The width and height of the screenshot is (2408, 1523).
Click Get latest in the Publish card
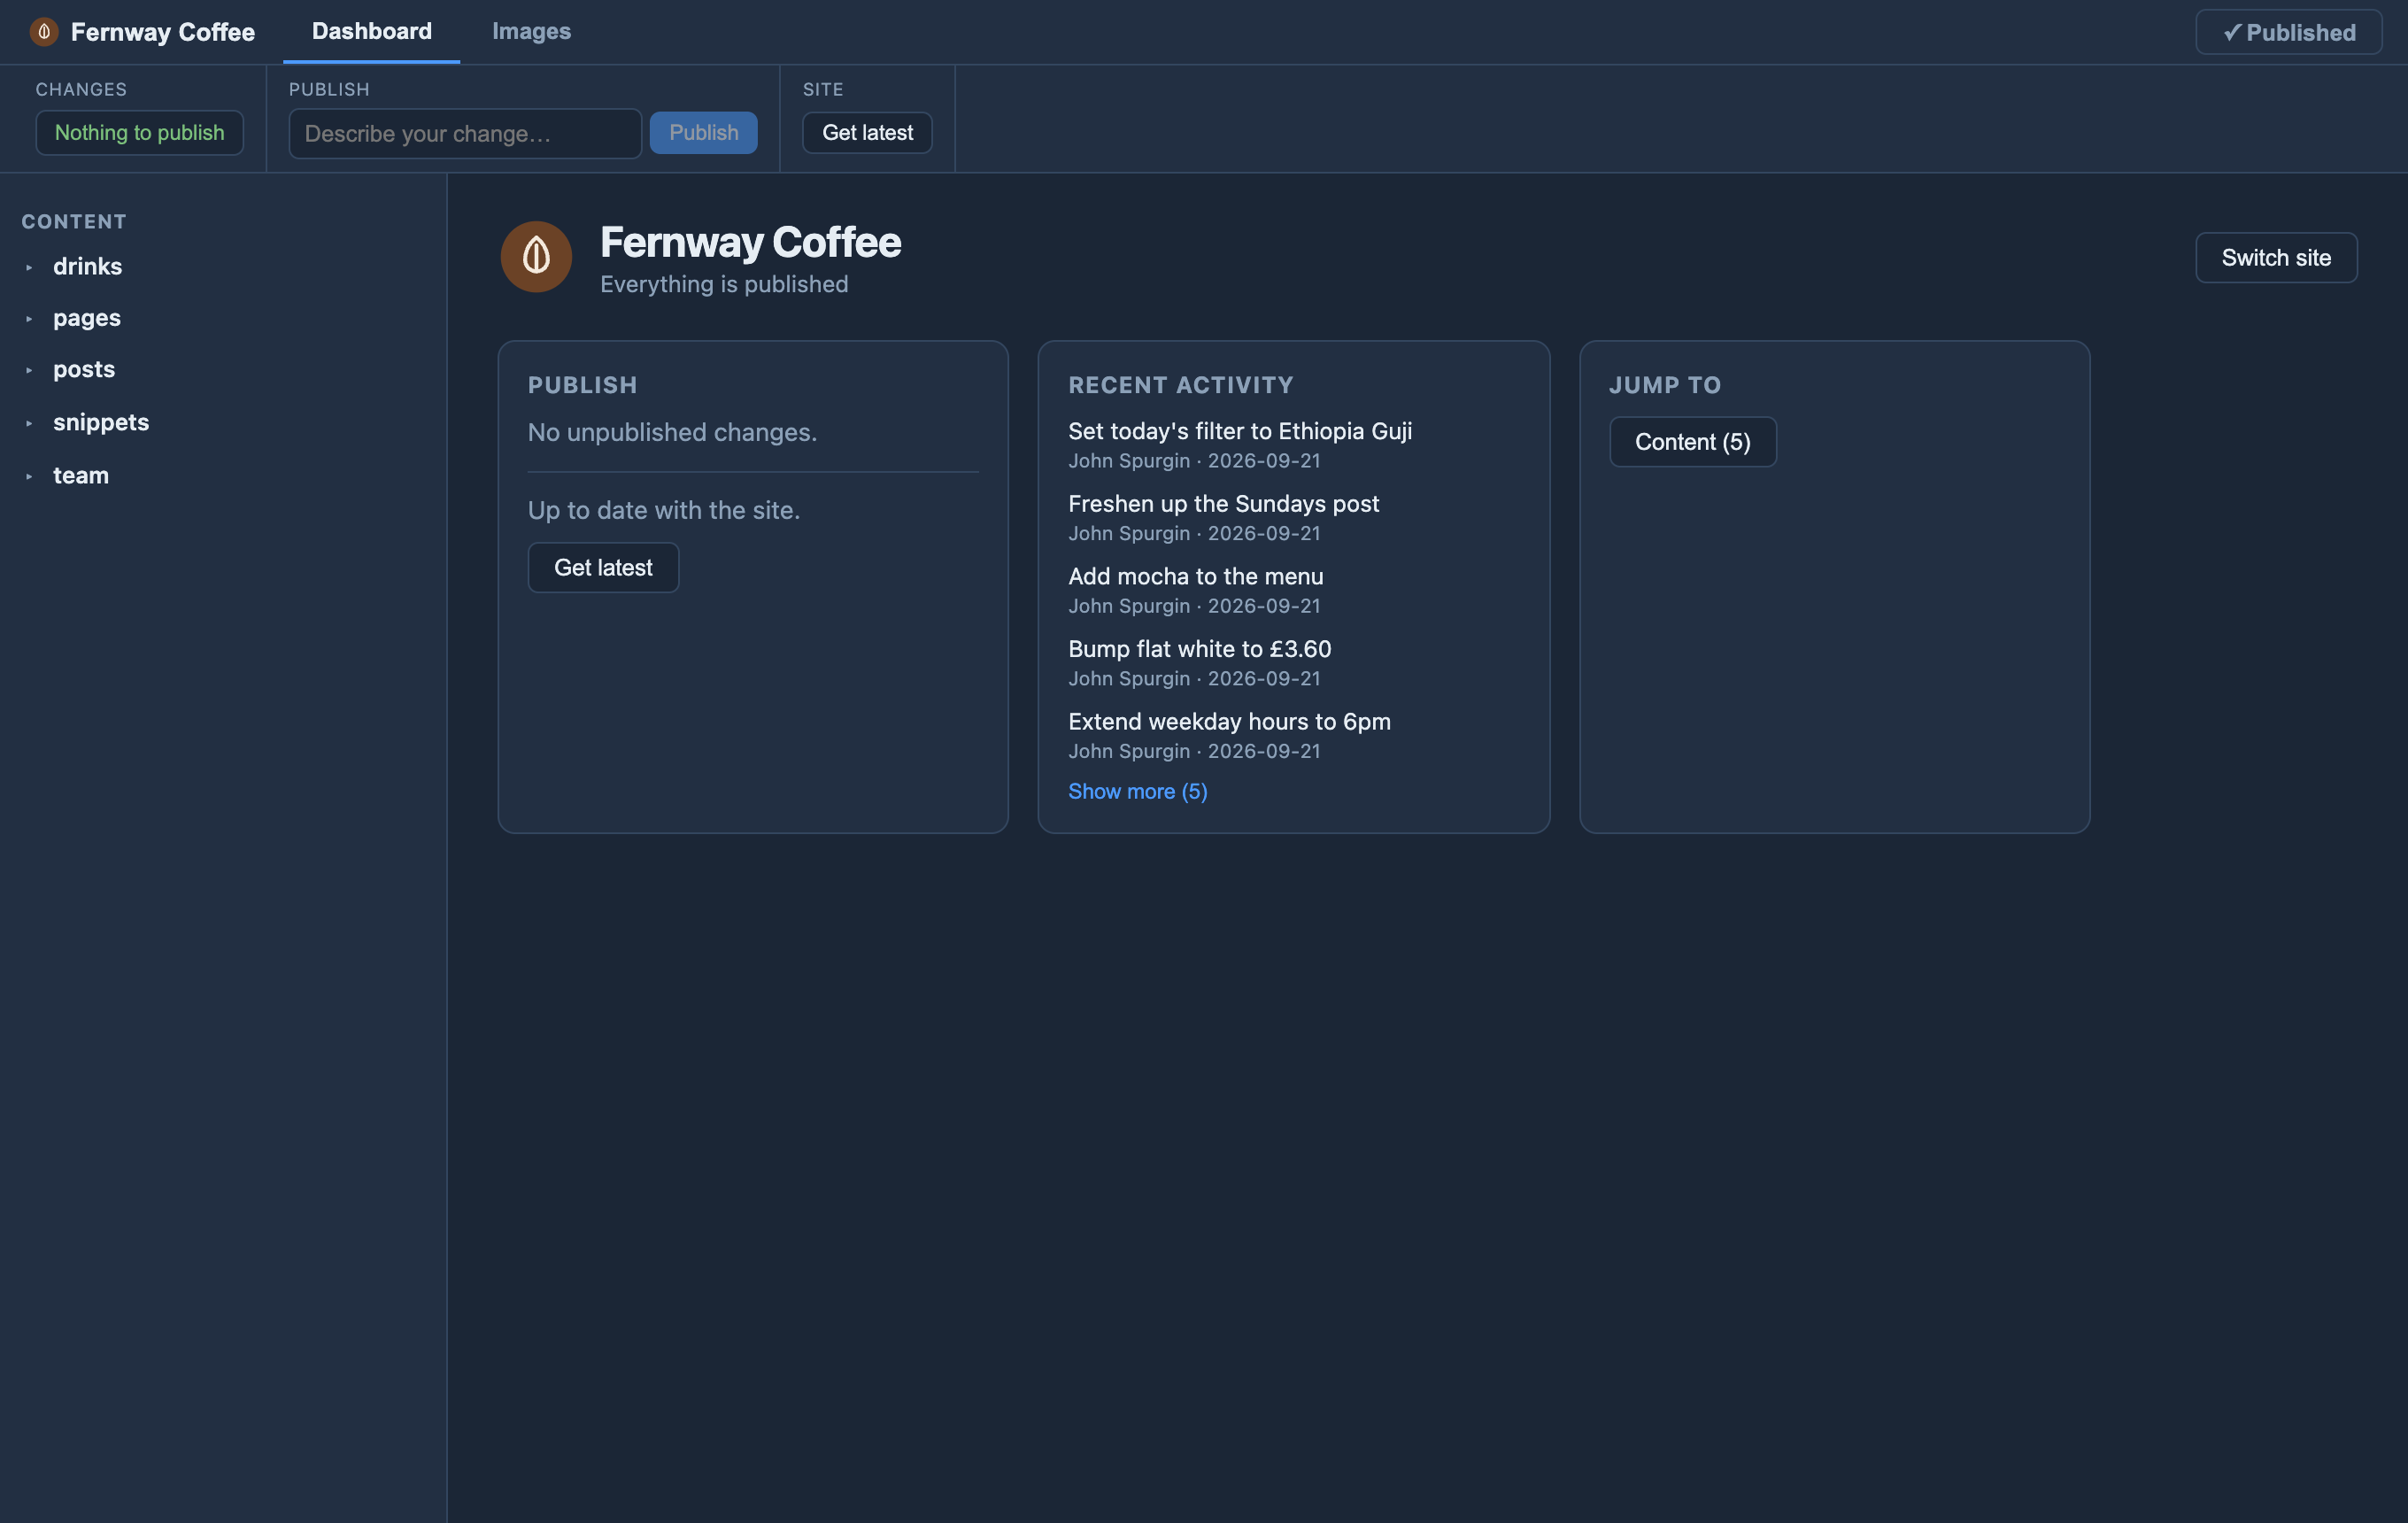(603, 568)
